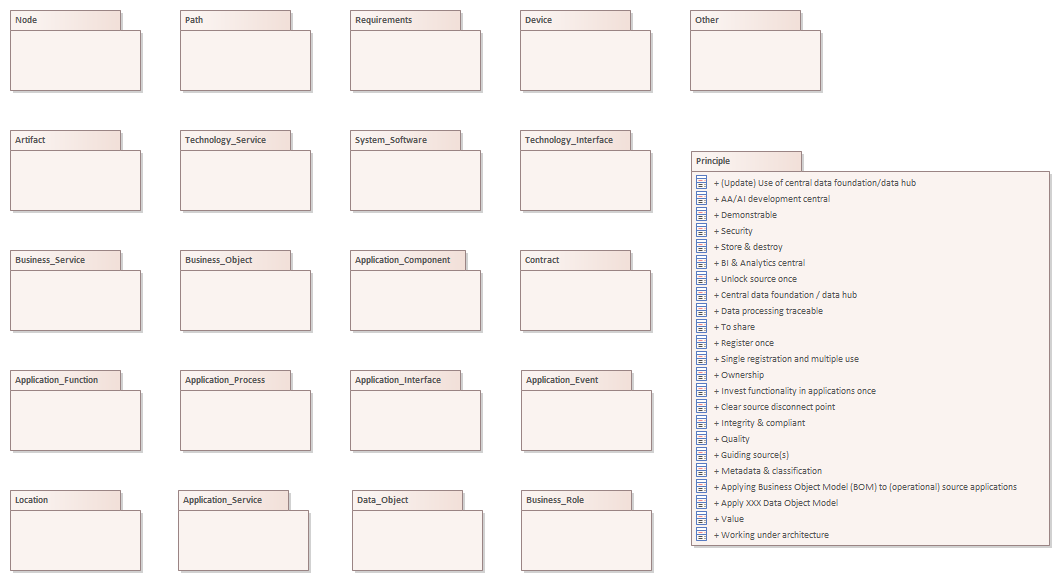Click the Principle package header tab

coord(746,161)
